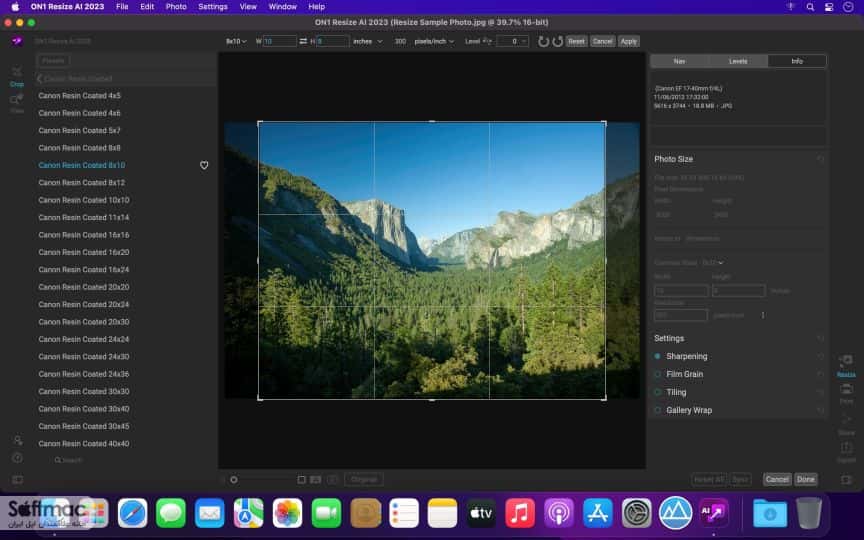Click the Done button
This screenshot has width=864, height=540.
coord(806,479)
